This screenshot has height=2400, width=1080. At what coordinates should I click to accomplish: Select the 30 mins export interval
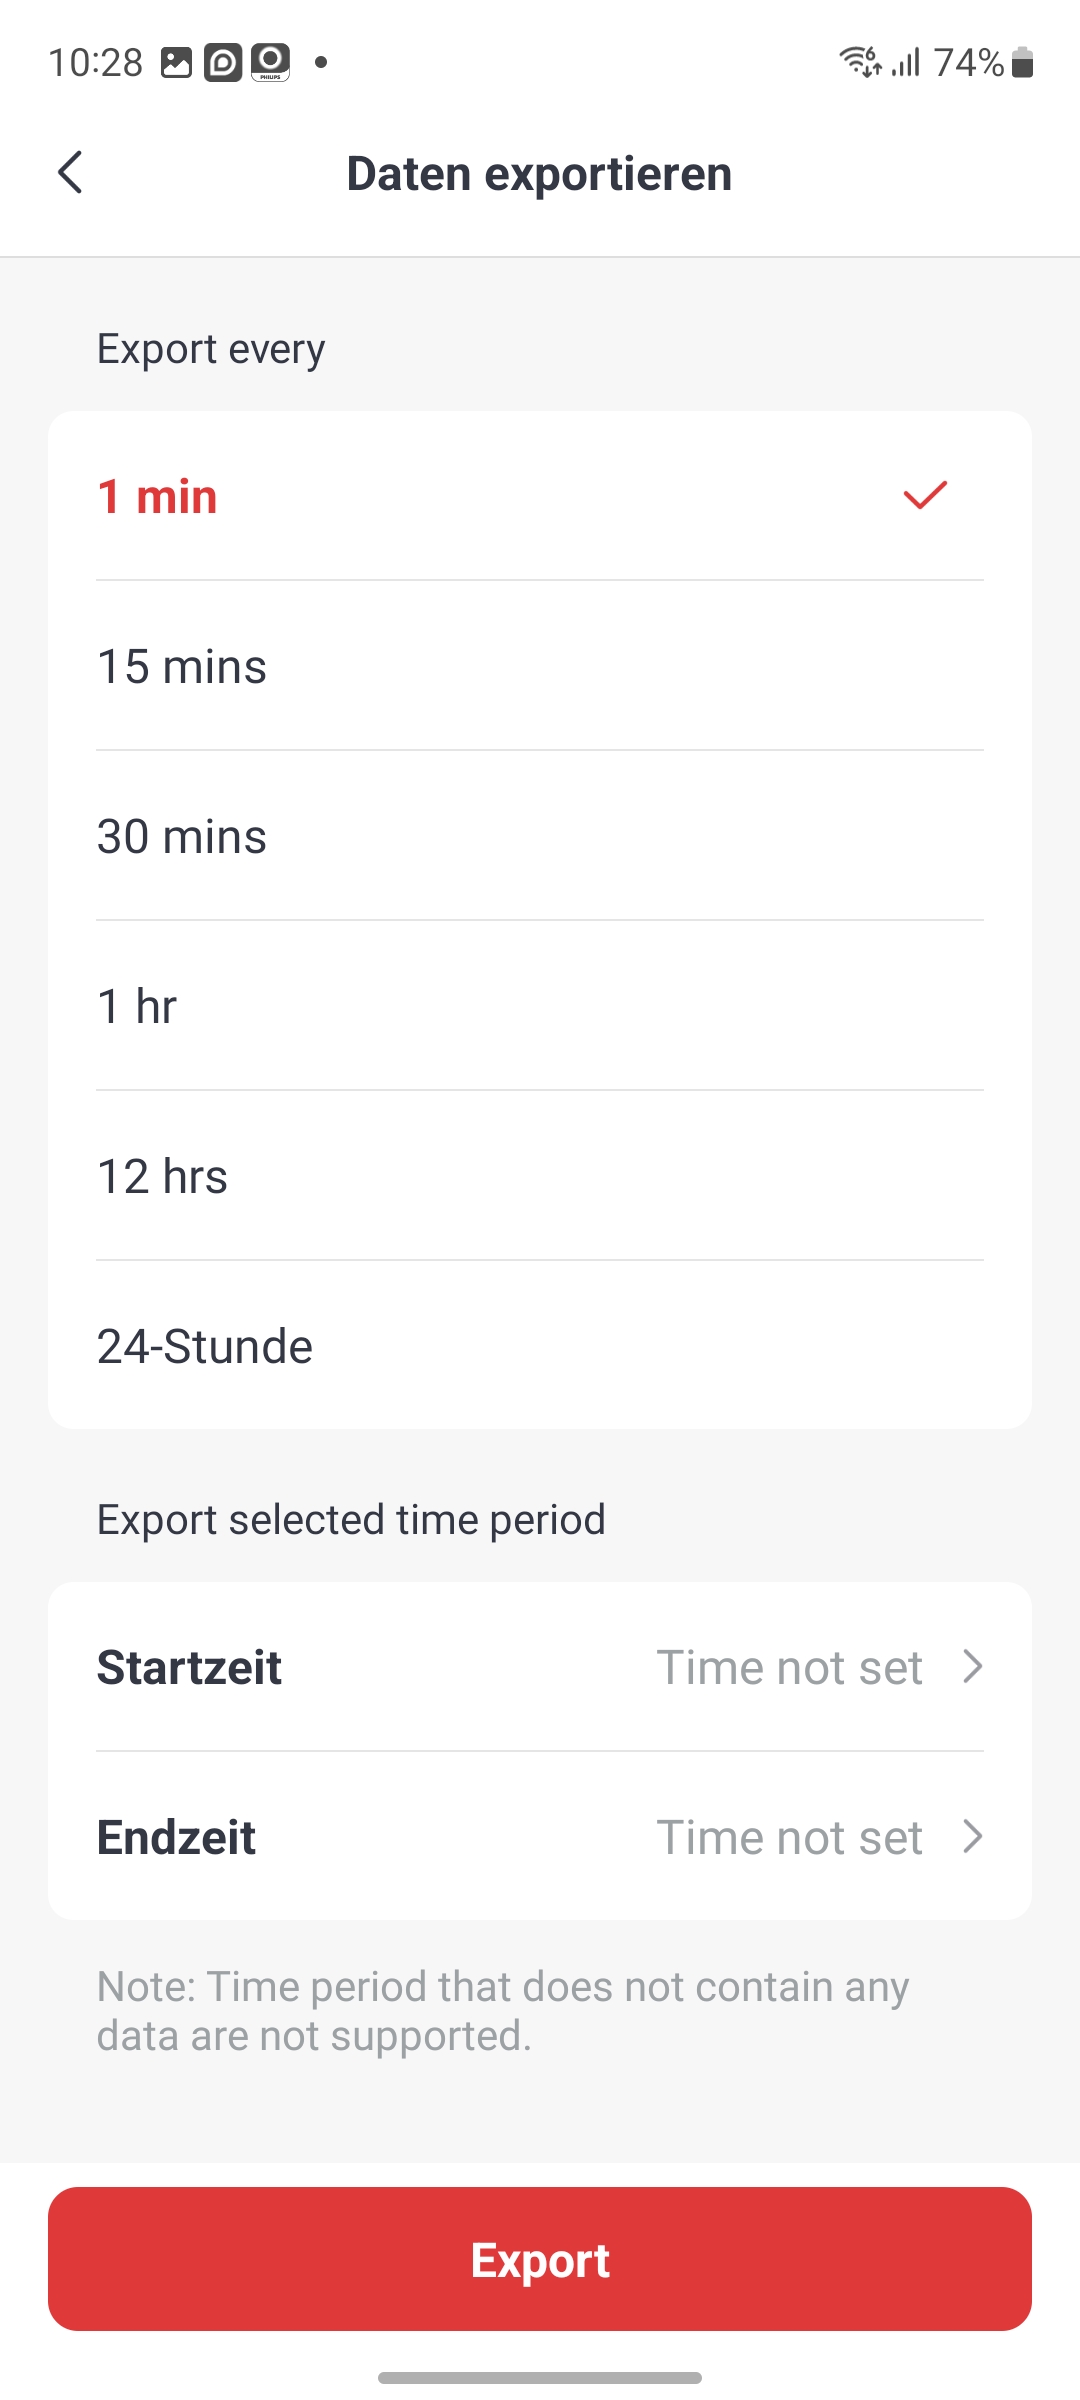(x=182, y=837)
